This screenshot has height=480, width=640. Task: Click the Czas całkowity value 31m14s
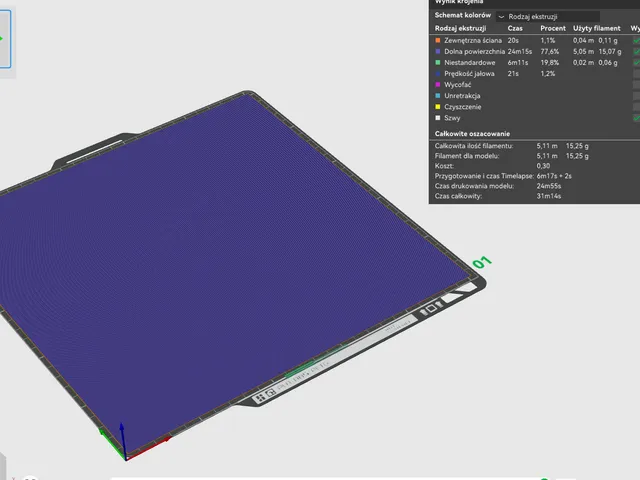pos(549,196)
